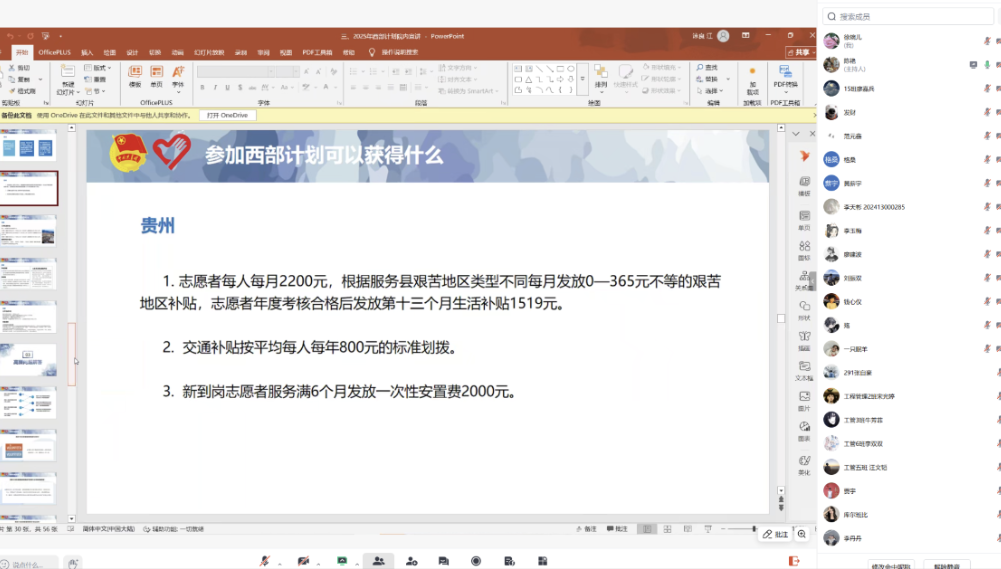Click the 搜索成员 member search field

[907, 17]
